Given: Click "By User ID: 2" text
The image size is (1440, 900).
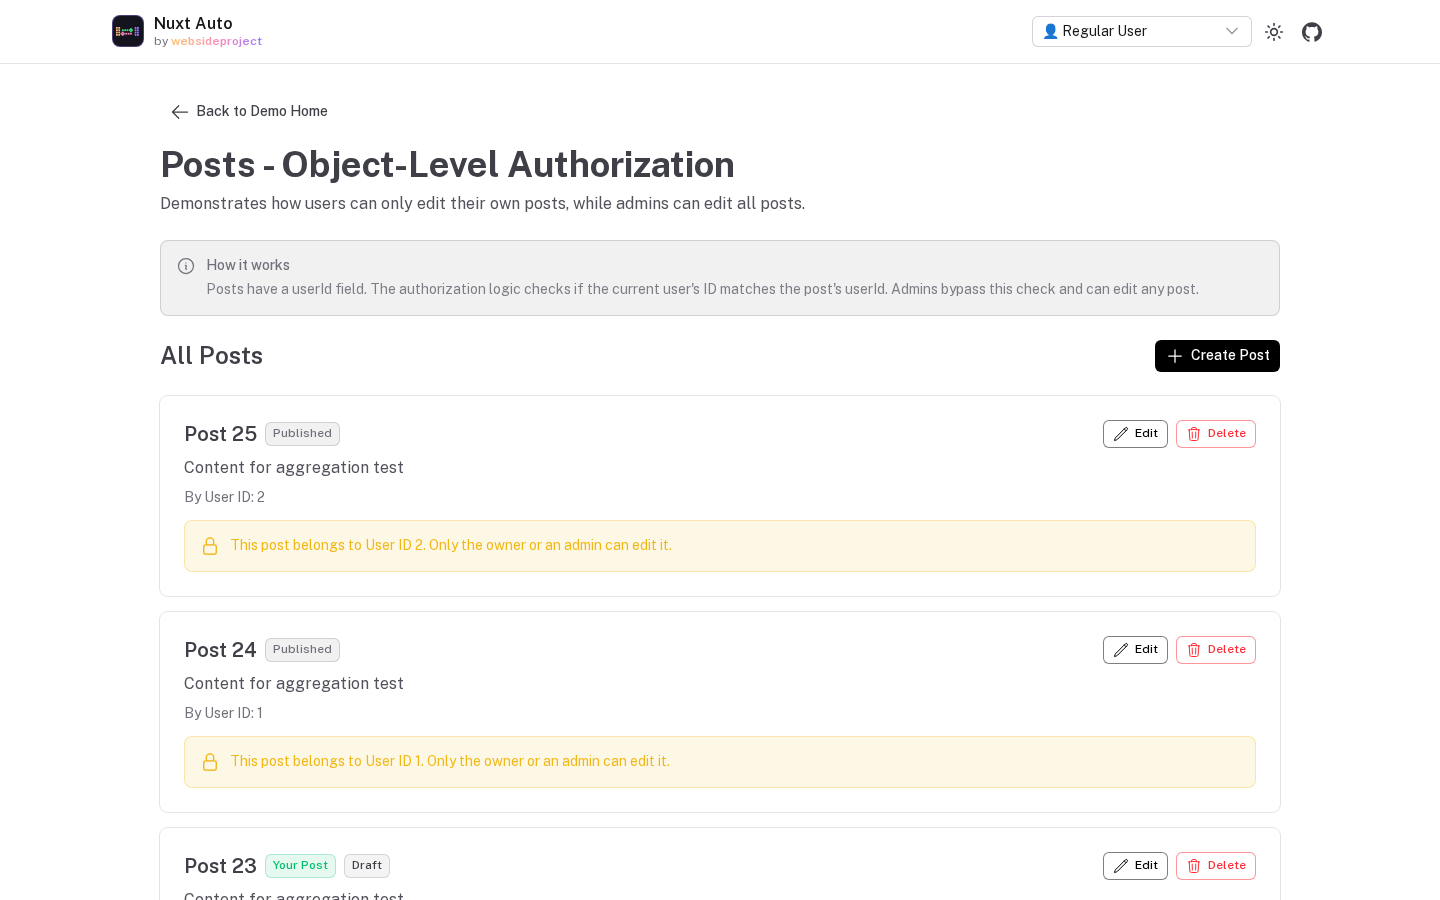Looking at the screenshot, I should [x=225, y=497].
